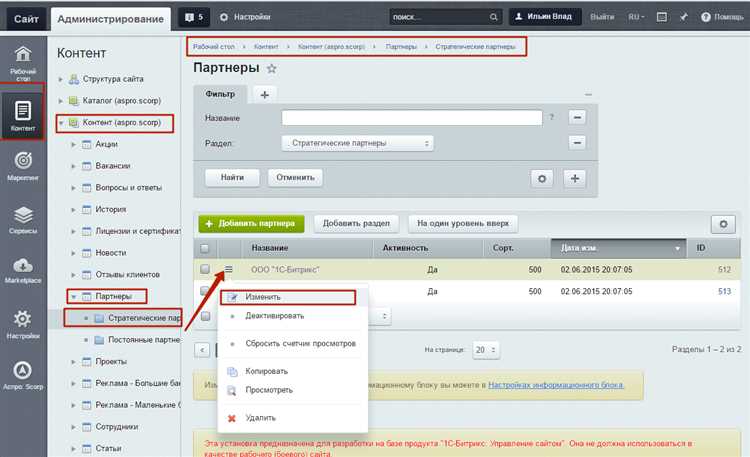Open the Раздел dropdown Стратегические партнеры
Image resolution: width=750 pixels, height=457 pixels.
357,143
